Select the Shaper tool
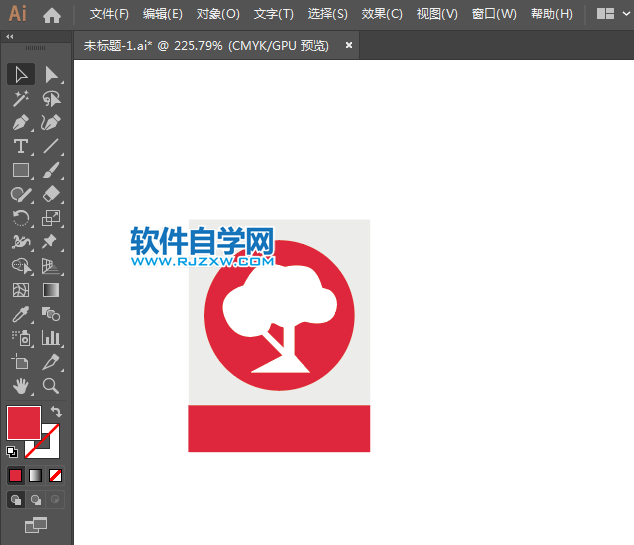This screenshot has height=545, width=634. click(21, 194)
